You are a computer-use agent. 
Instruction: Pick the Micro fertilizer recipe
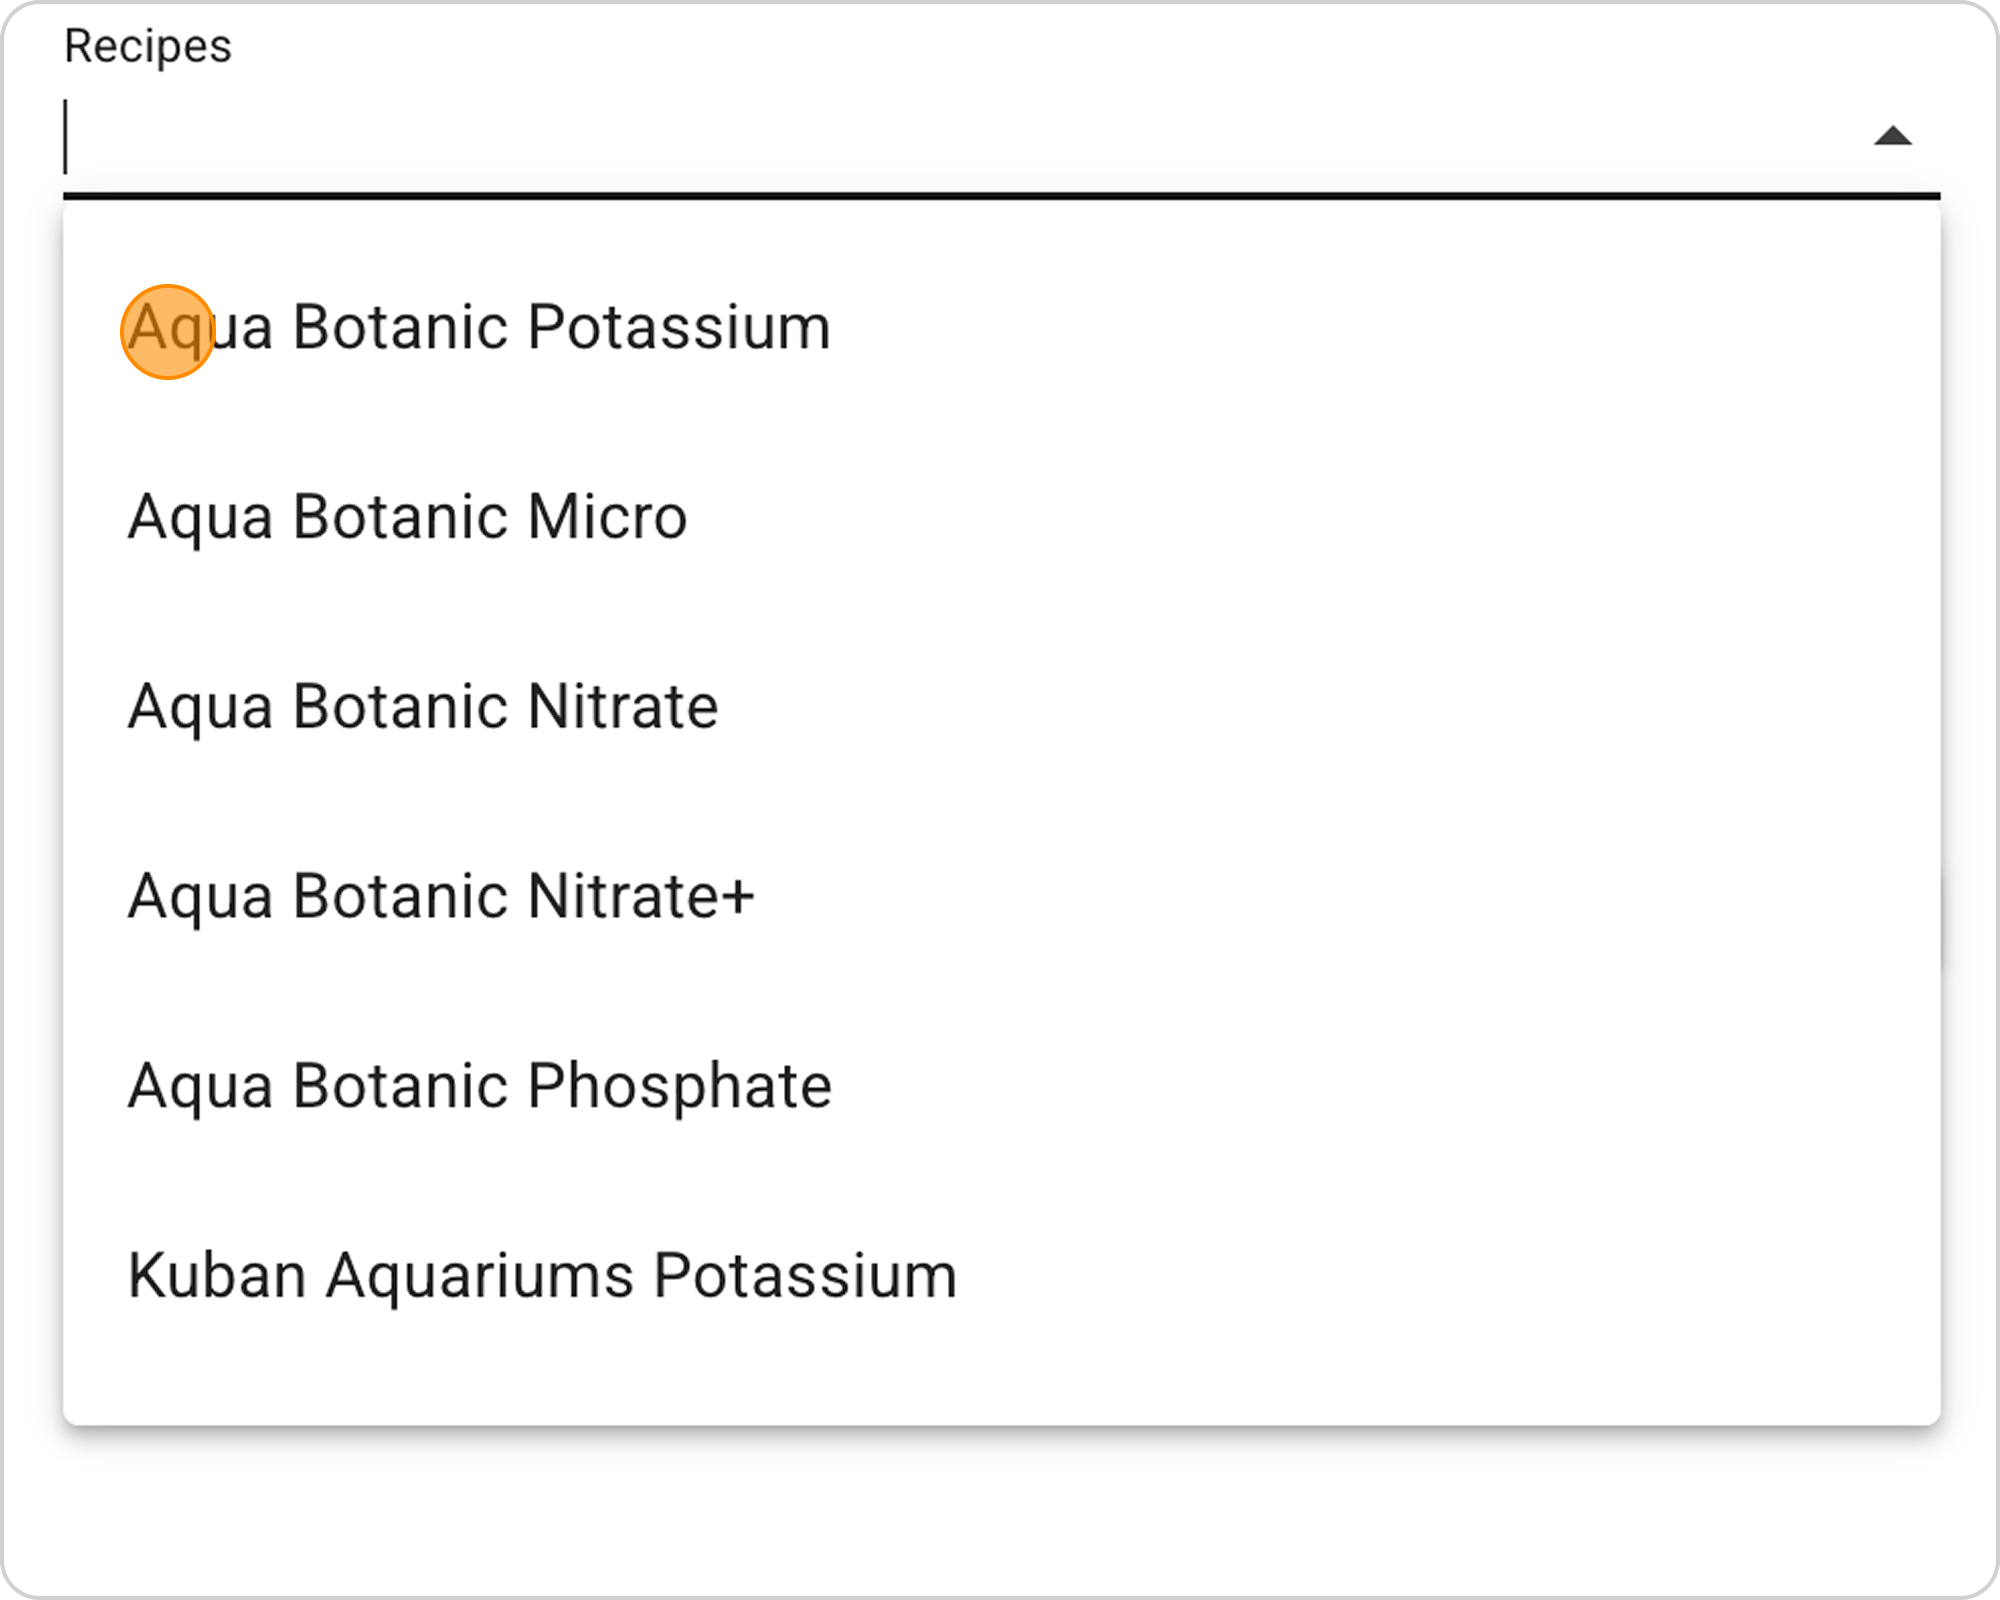pos(408,517)
